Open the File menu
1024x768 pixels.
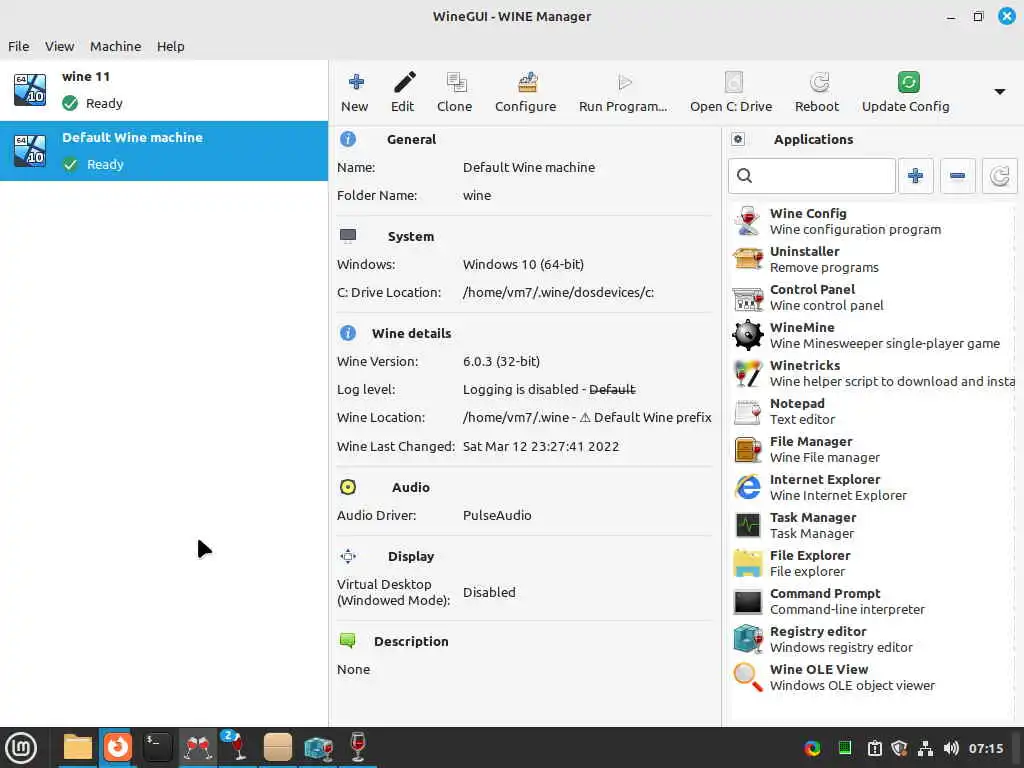pyautogui.click(x=18, y=46)
